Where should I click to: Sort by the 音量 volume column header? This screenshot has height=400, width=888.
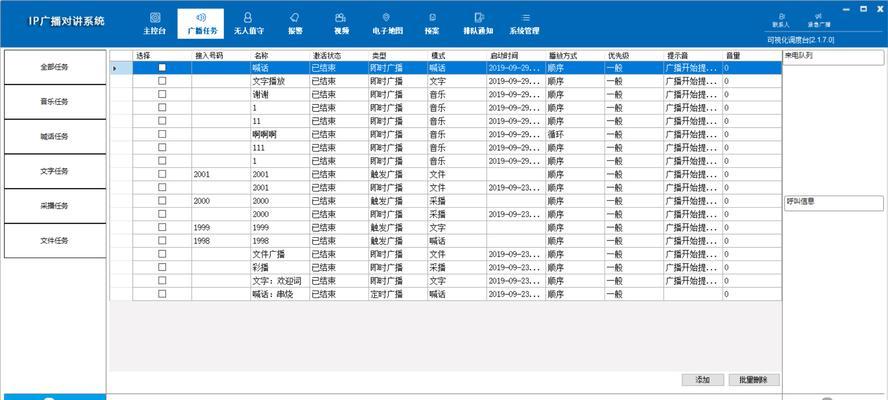click(x=751, y=56)
